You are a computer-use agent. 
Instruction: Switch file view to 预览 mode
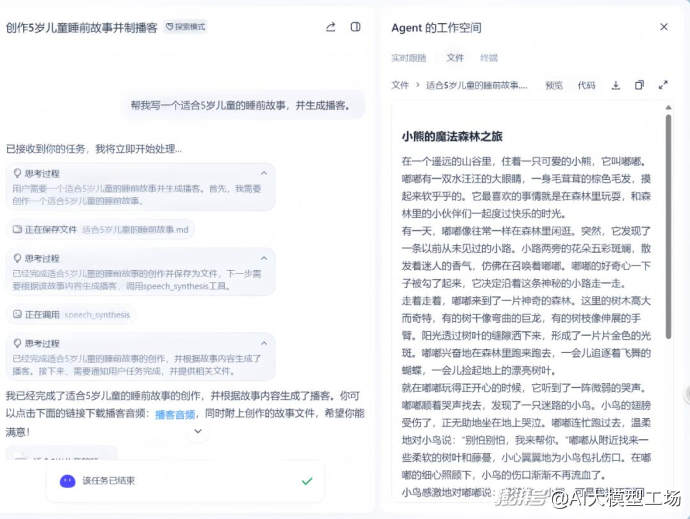[x=554, y=86]
